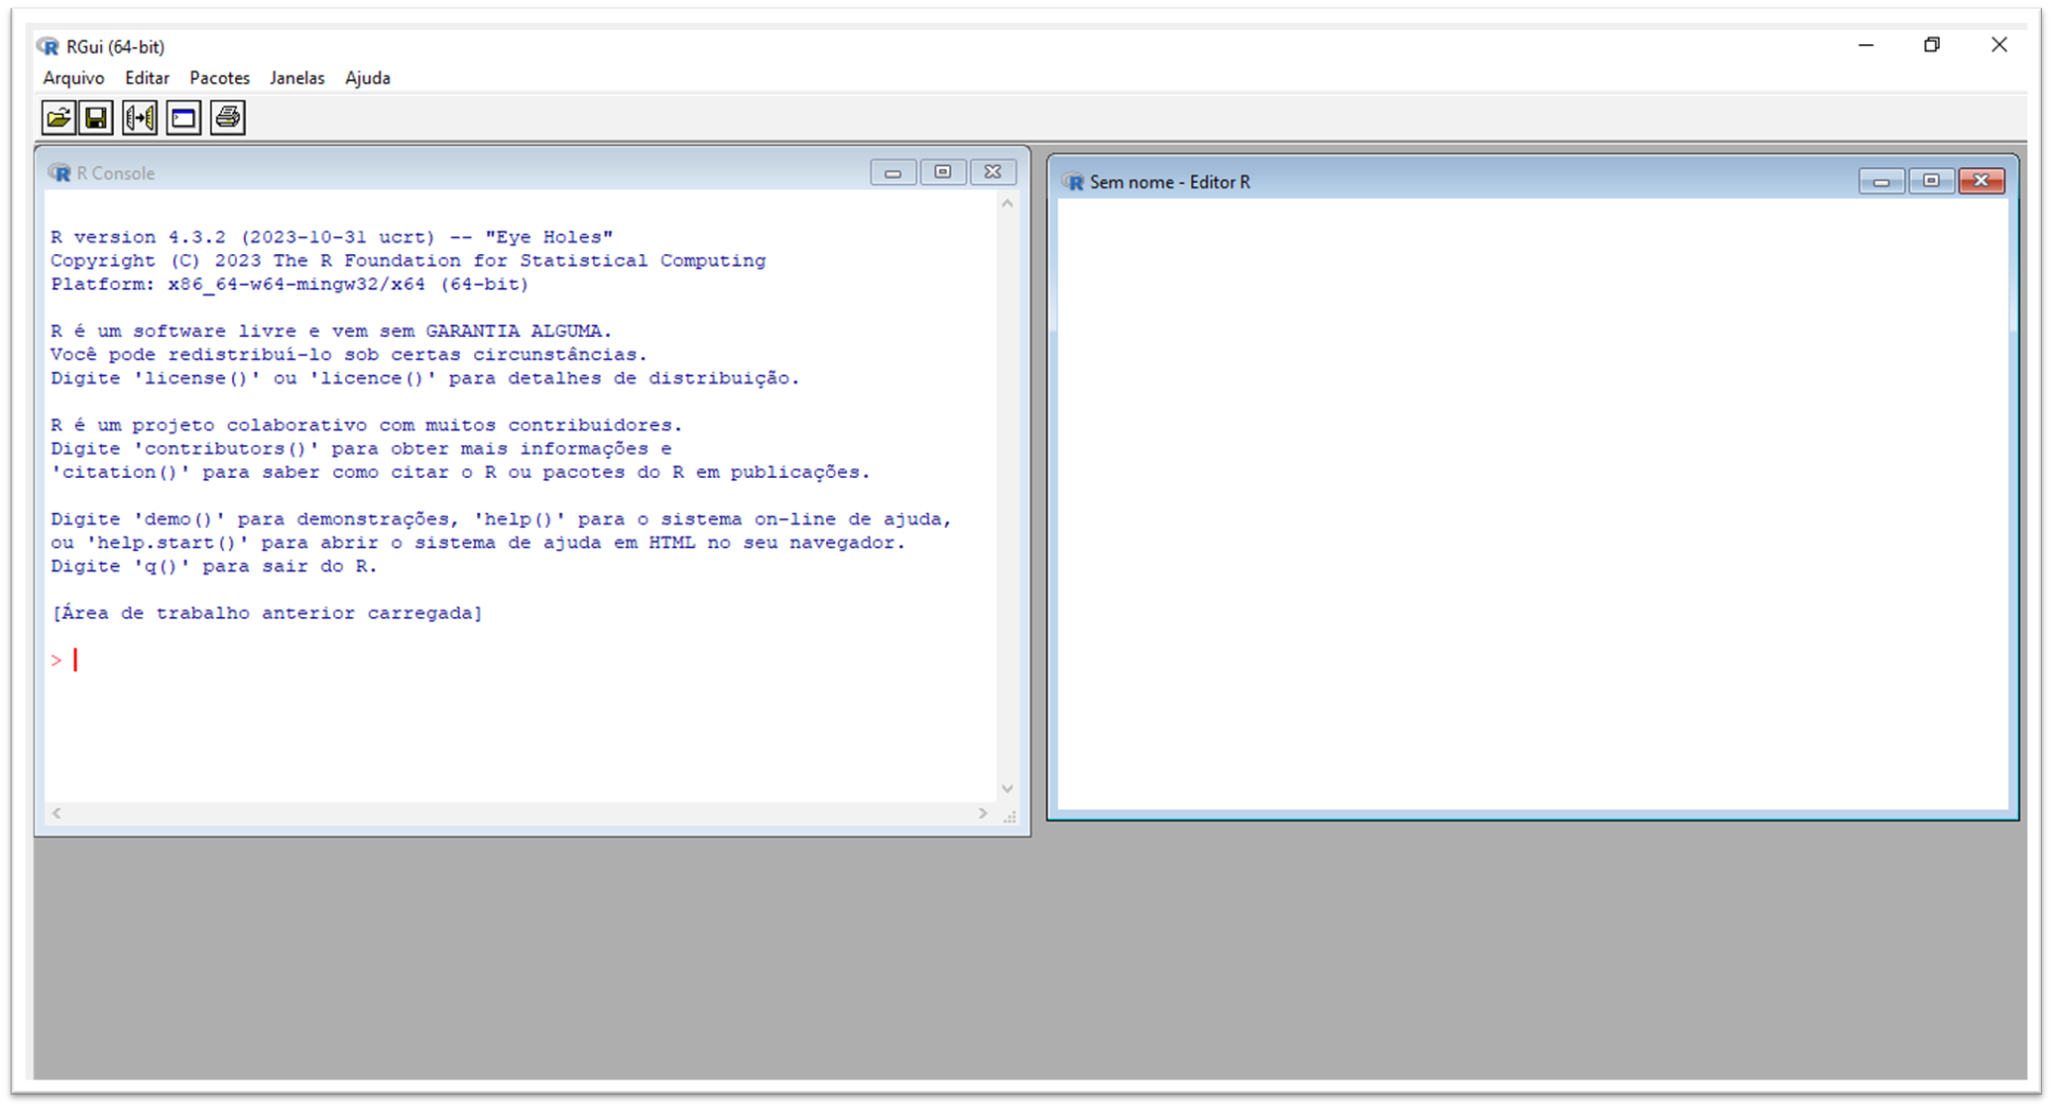
Task: Minimize the main RGui window
Action: coord(1866,45)
